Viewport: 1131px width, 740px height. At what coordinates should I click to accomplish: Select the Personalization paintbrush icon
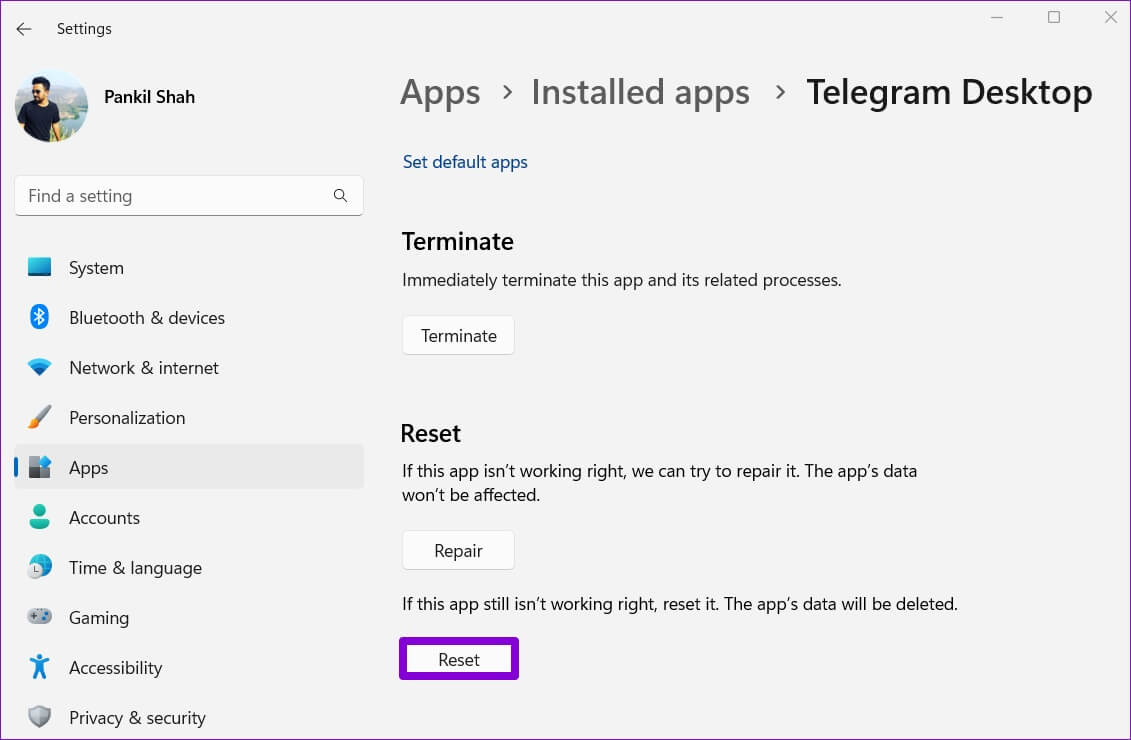click(40, 417)
